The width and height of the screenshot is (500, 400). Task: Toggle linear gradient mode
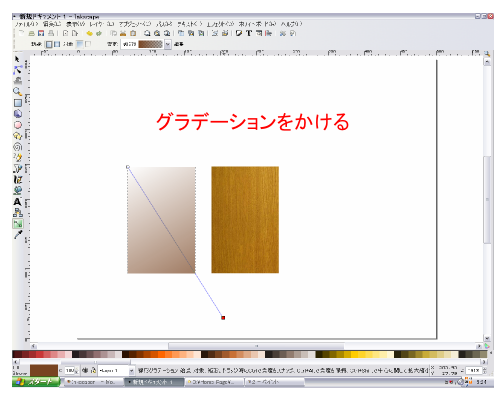pyautogui.click(x=49, y=44)
